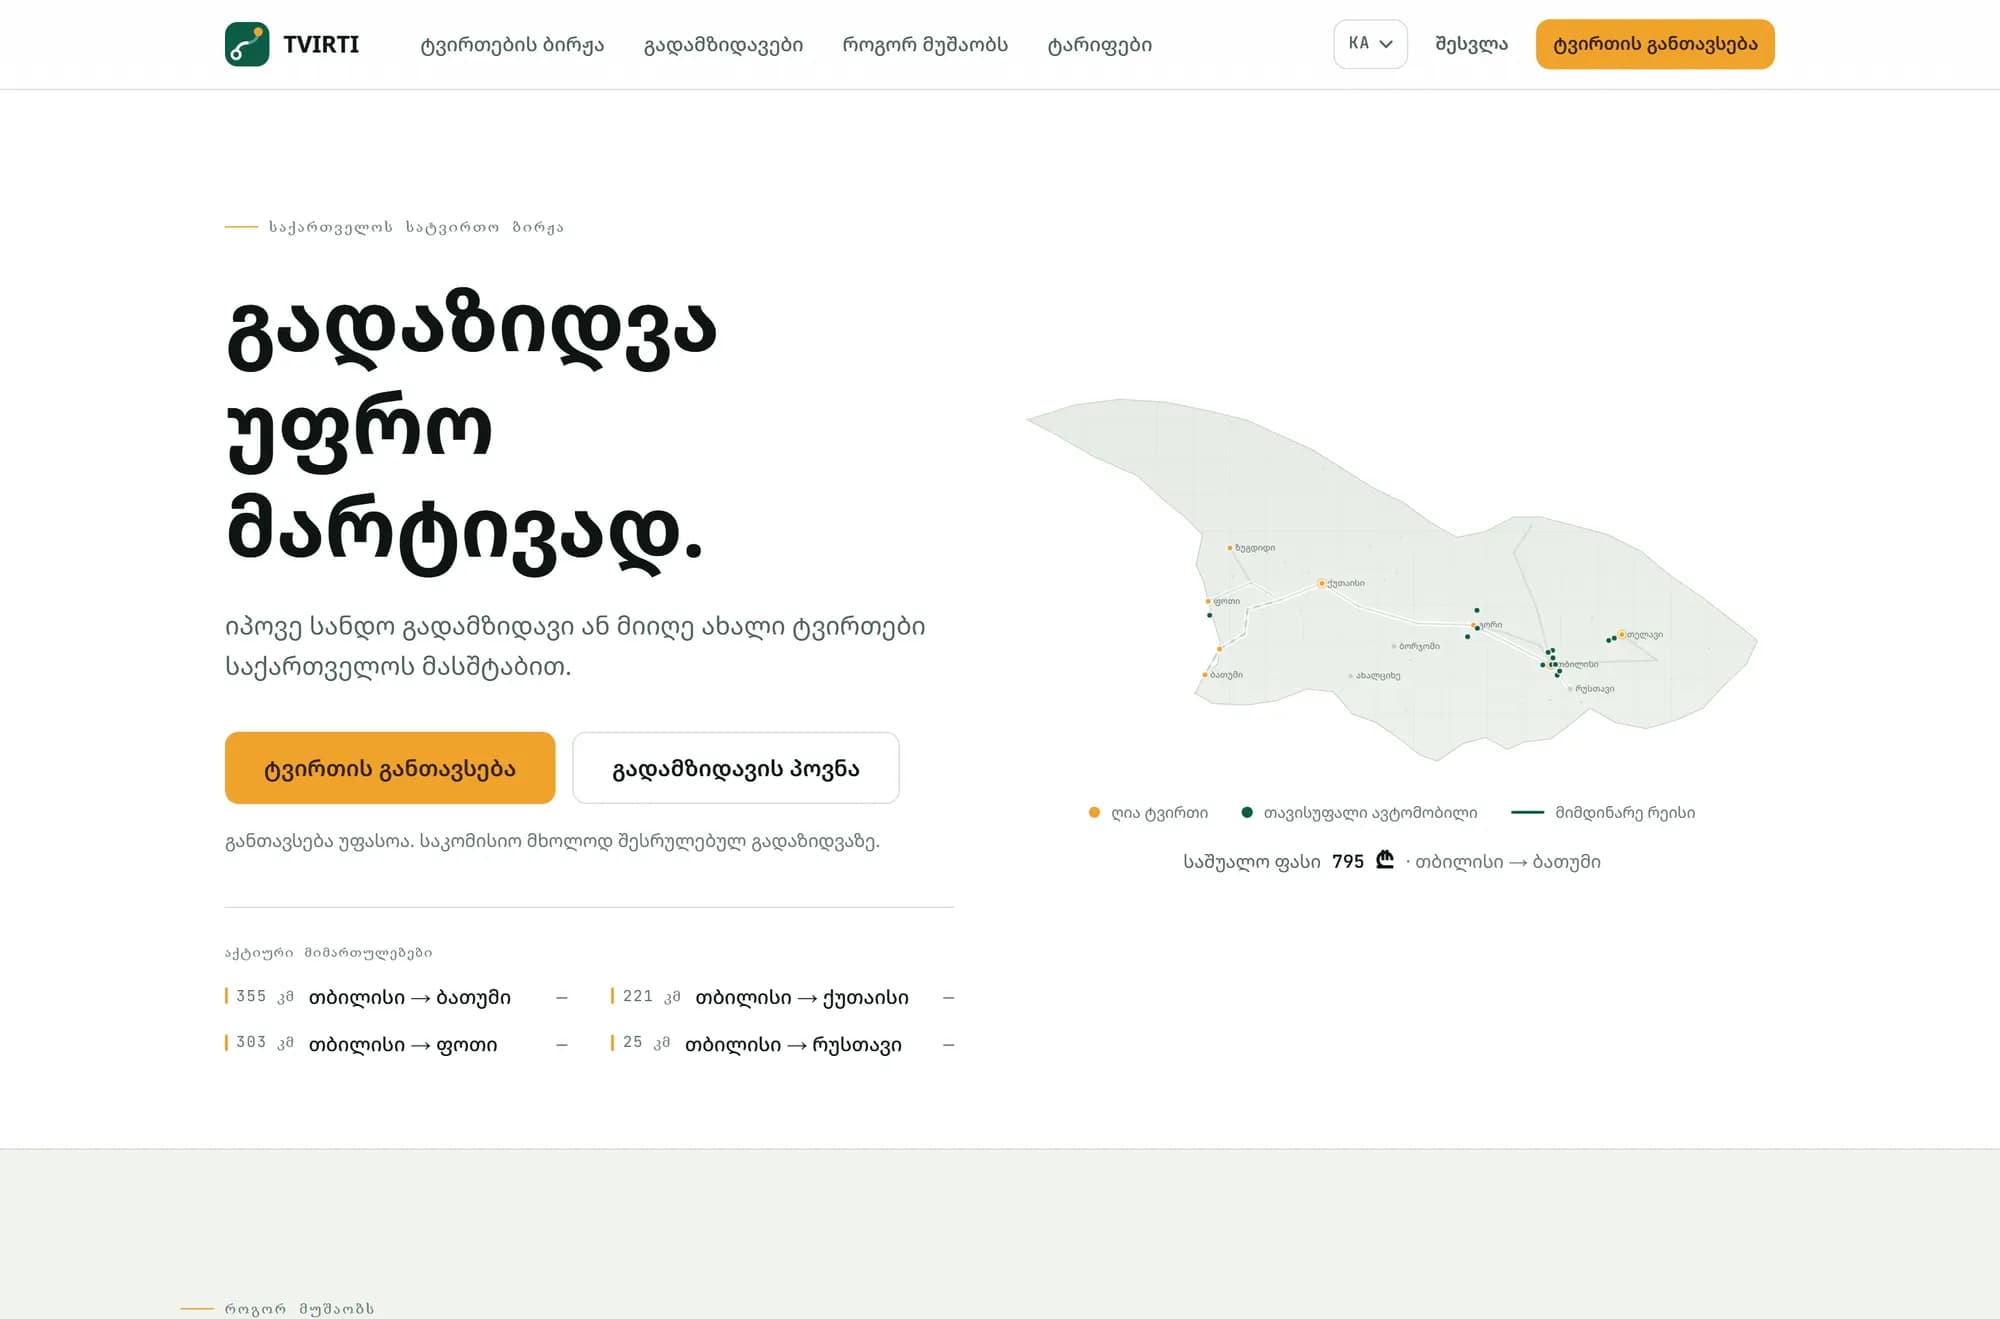Click the განთავსება უფასოა note text
This screenshot has width=2000, height=1319.
[553, 841]
